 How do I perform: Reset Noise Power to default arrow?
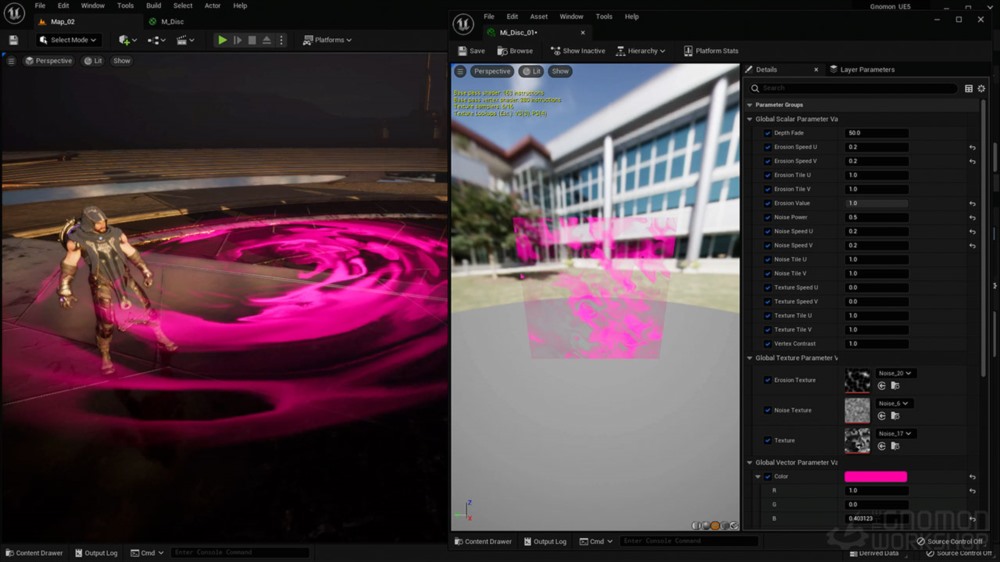click(x=973, y=218)
